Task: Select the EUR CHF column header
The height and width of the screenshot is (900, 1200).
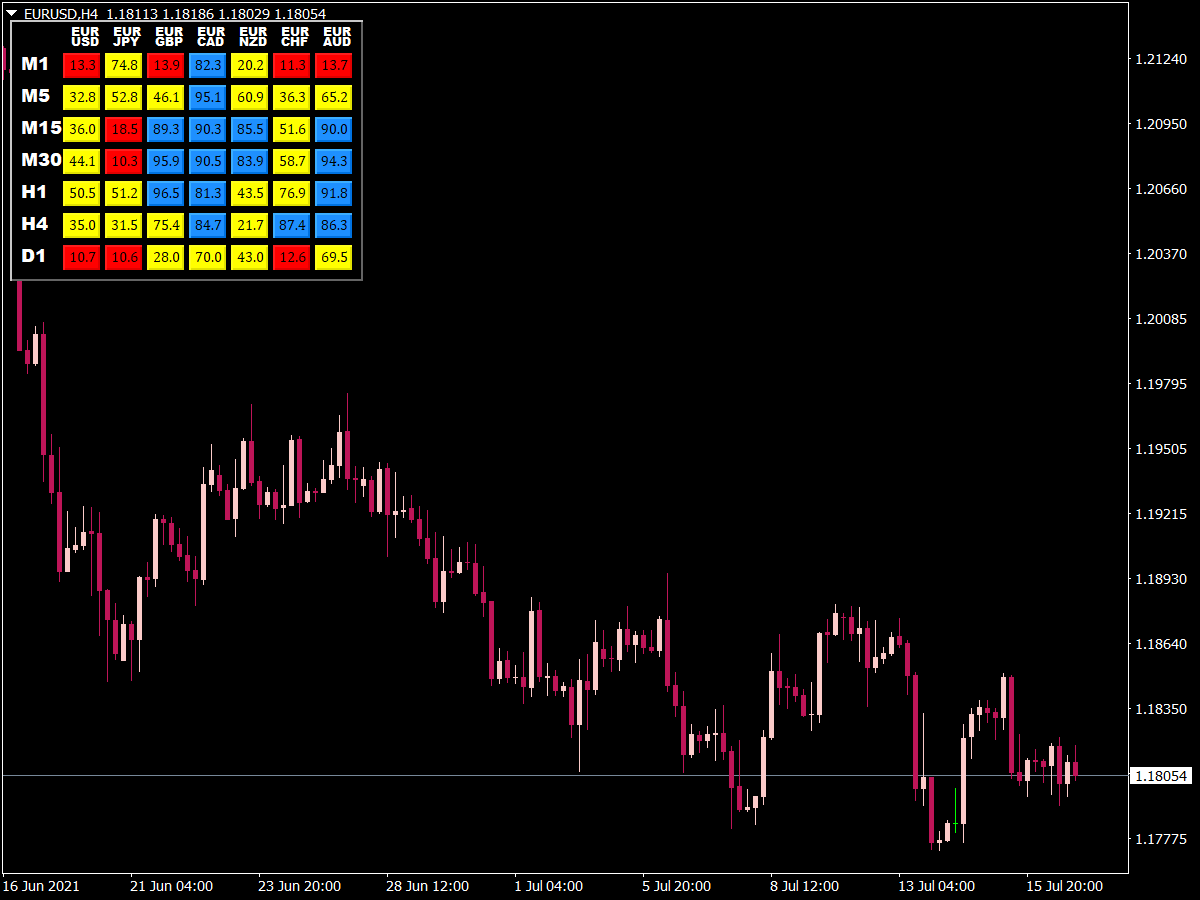Action: coord(292,38)
